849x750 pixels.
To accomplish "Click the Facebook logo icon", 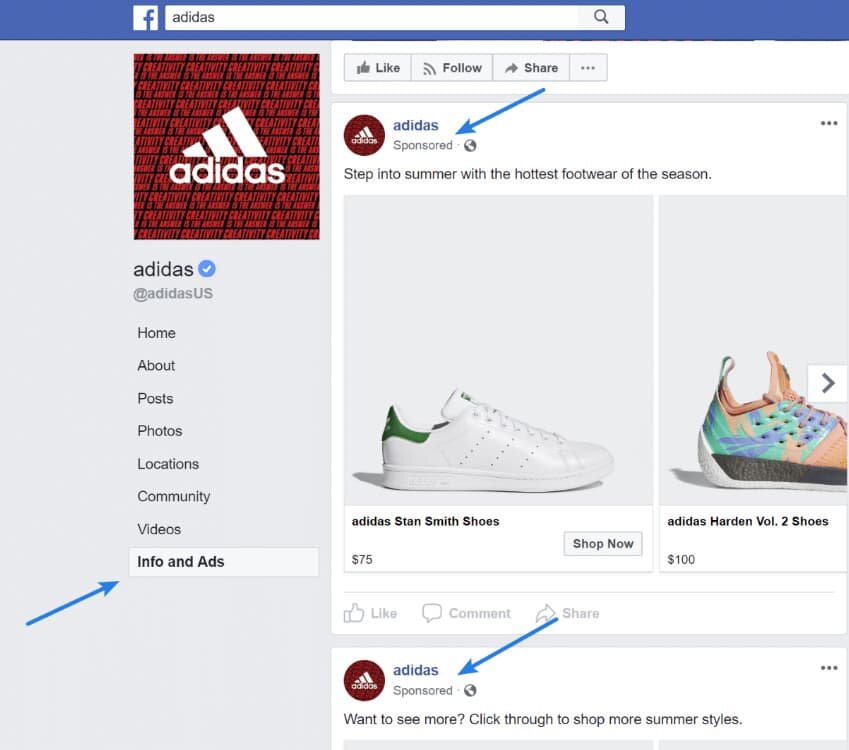I will click(145, 18).
